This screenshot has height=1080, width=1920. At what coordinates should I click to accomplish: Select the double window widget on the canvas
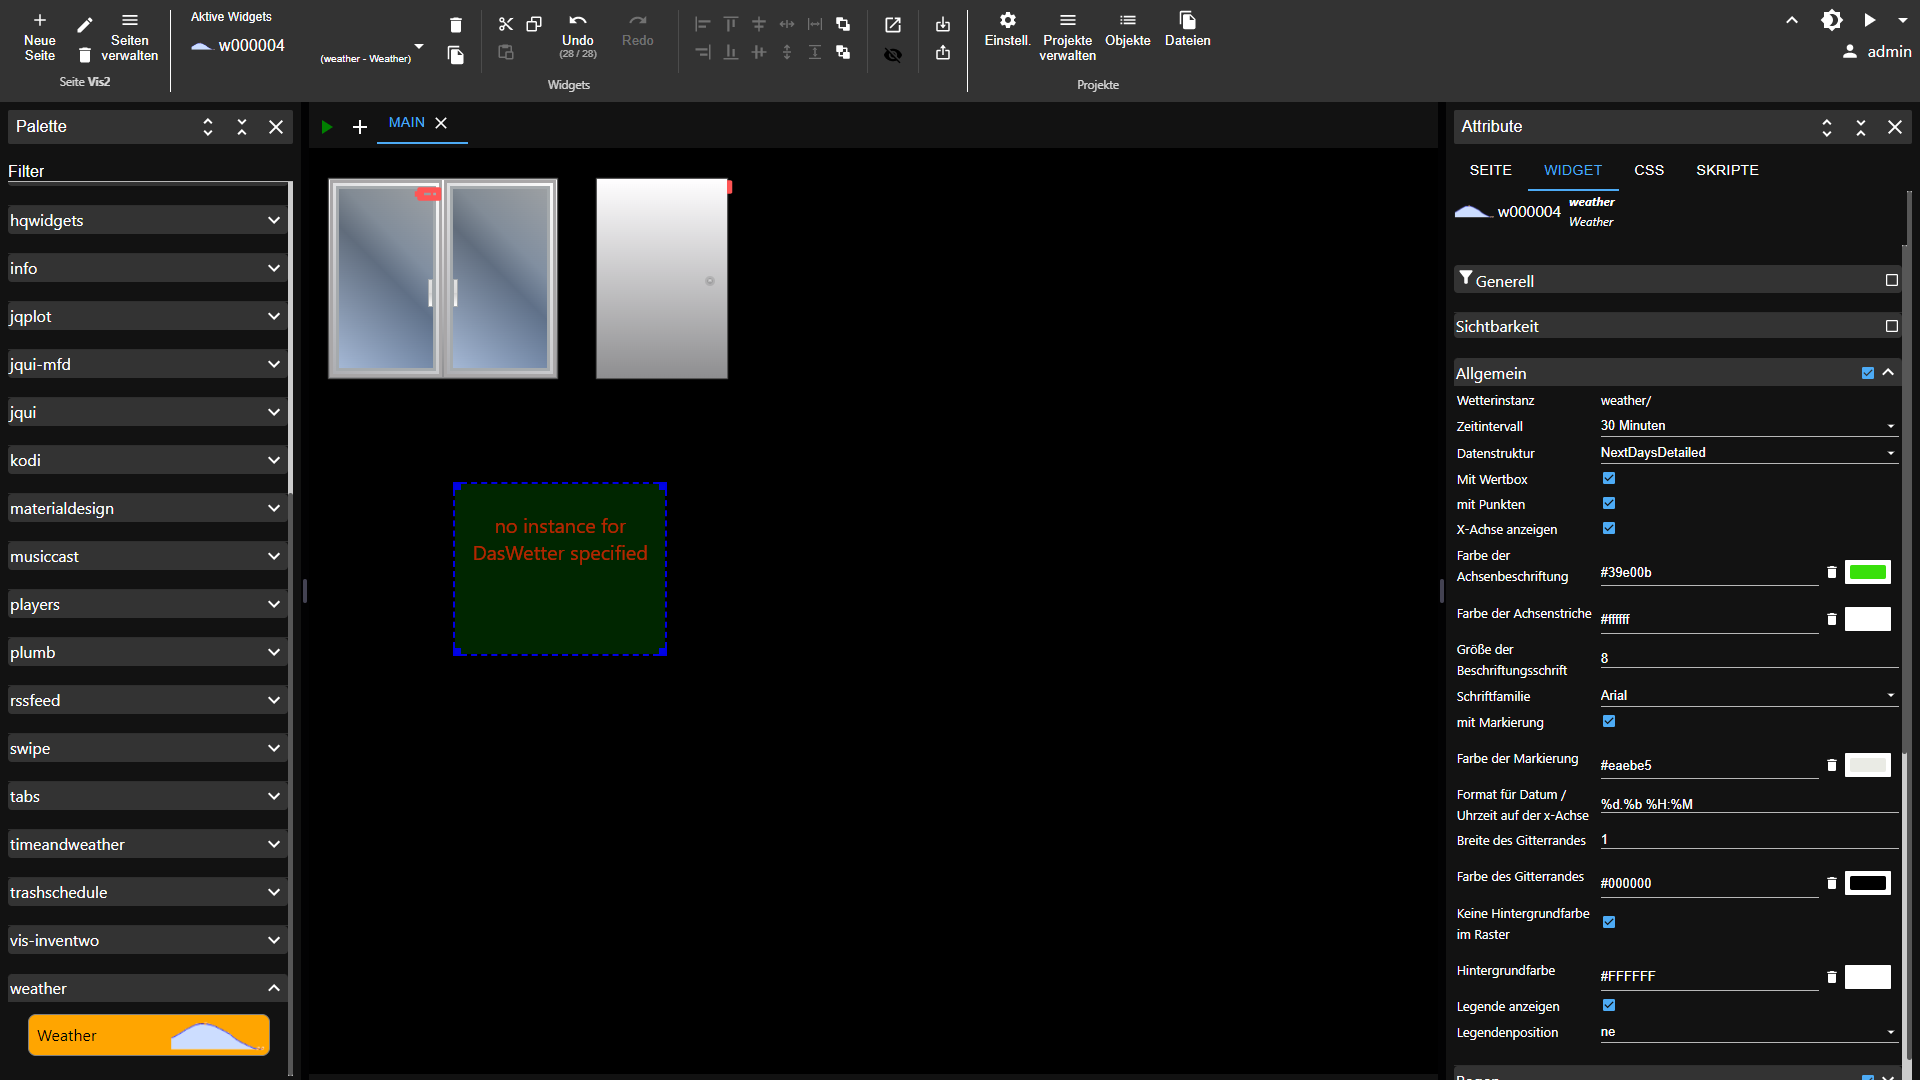443,279
